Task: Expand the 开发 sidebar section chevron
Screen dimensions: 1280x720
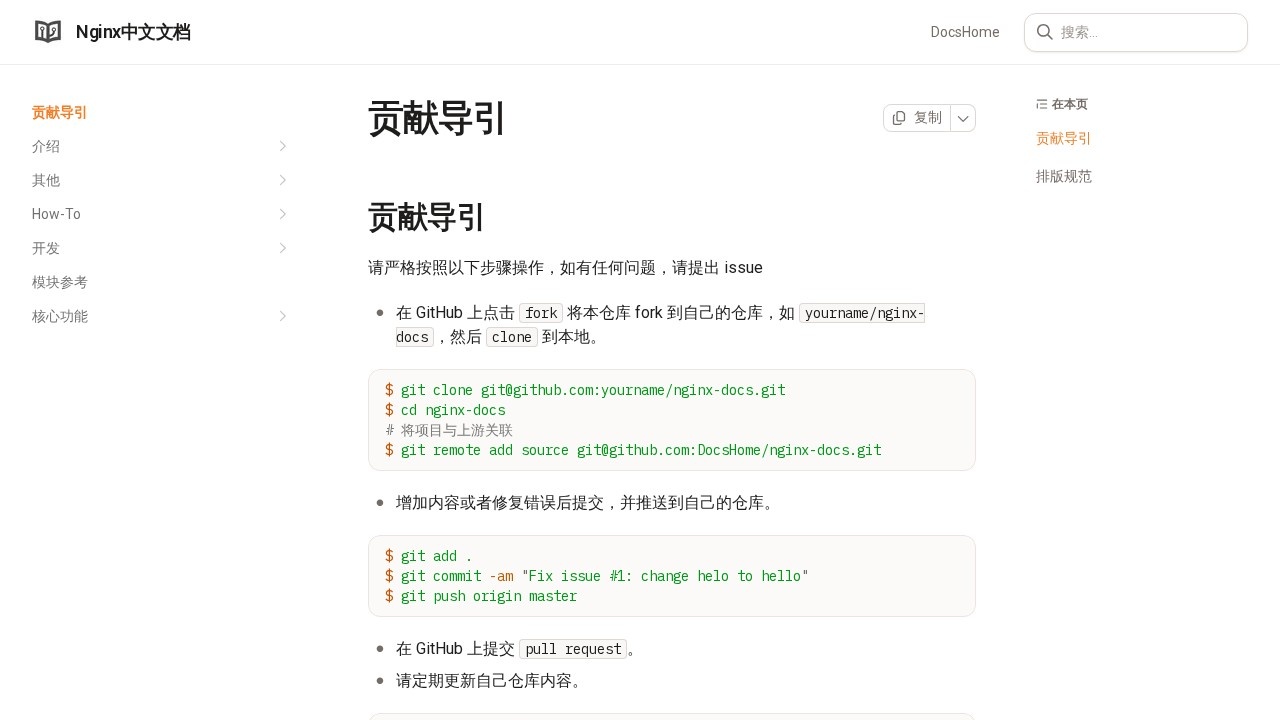Action: (x=283, y=248)
